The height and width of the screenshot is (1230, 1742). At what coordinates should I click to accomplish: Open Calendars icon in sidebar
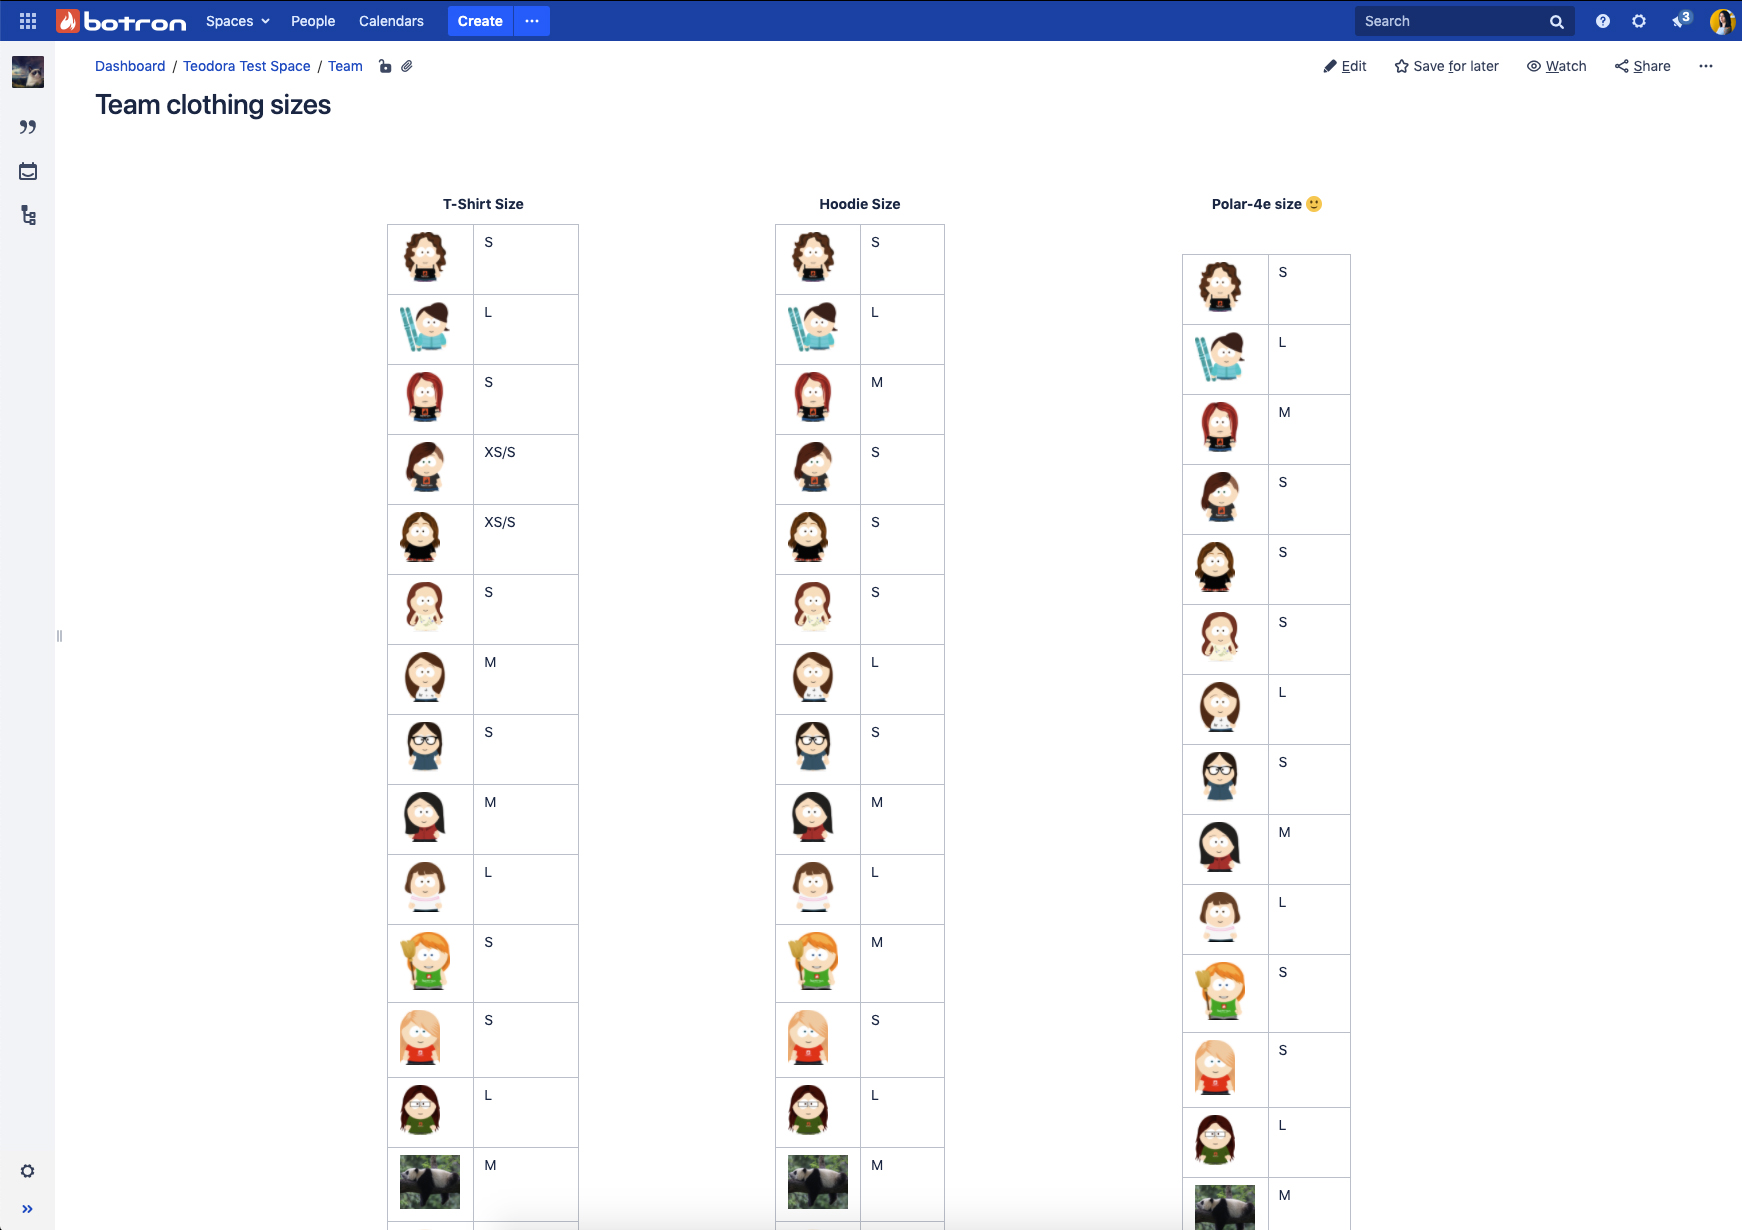tap(28, 171)
